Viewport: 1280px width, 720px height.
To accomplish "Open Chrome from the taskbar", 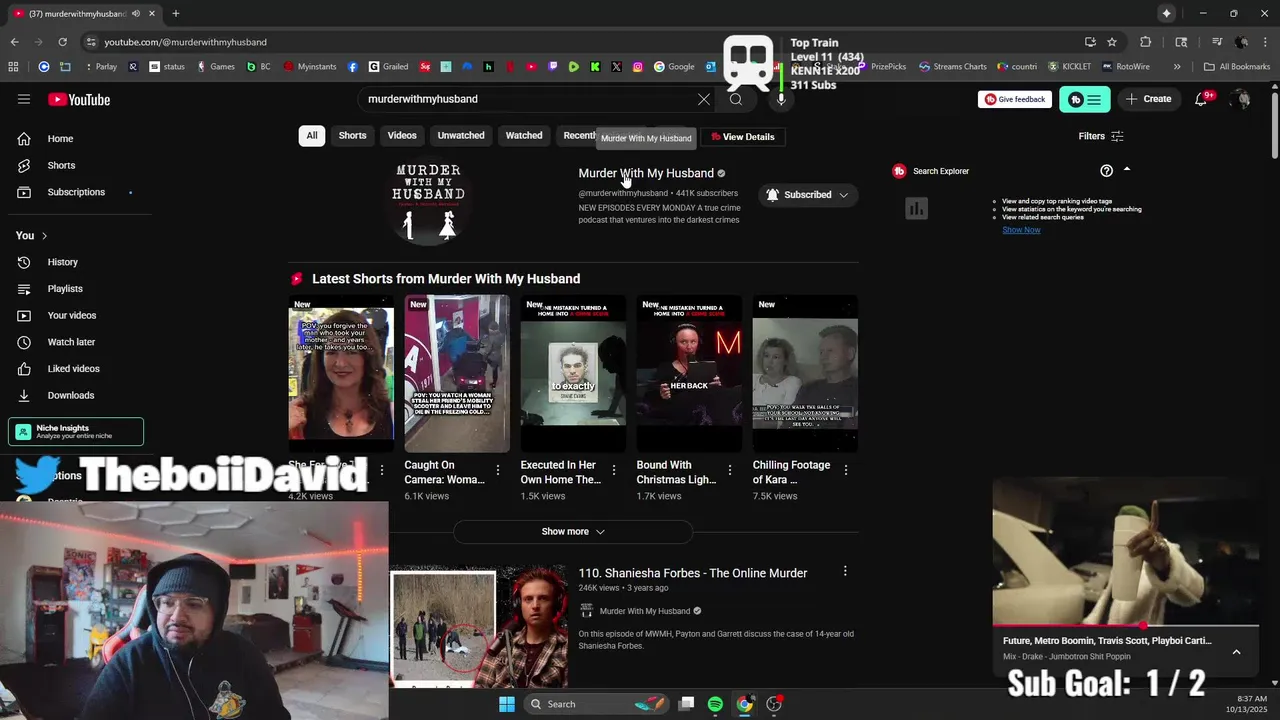I will (745, 704).
